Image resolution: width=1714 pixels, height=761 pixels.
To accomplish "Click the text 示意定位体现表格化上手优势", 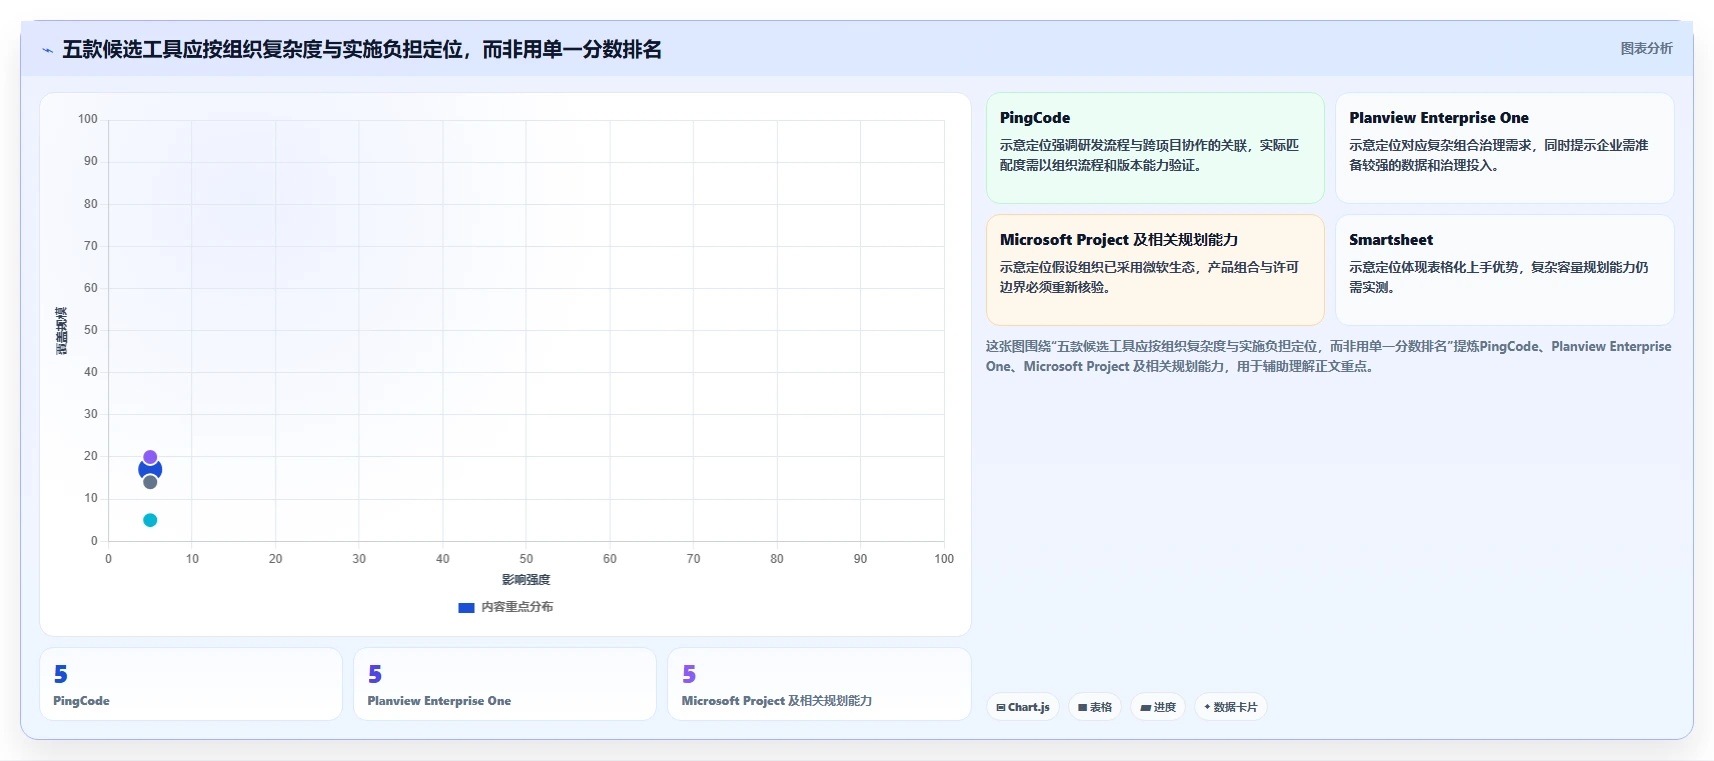I will (1433, 267).
